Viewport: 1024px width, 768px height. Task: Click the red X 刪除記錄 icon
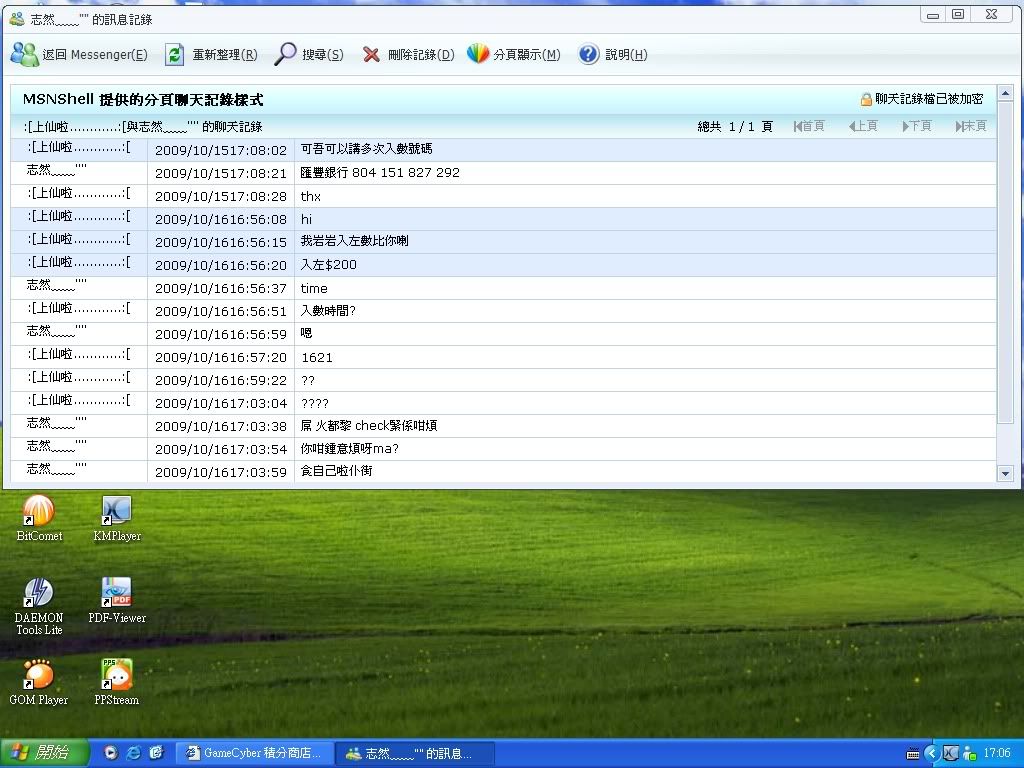pos(371,55)
